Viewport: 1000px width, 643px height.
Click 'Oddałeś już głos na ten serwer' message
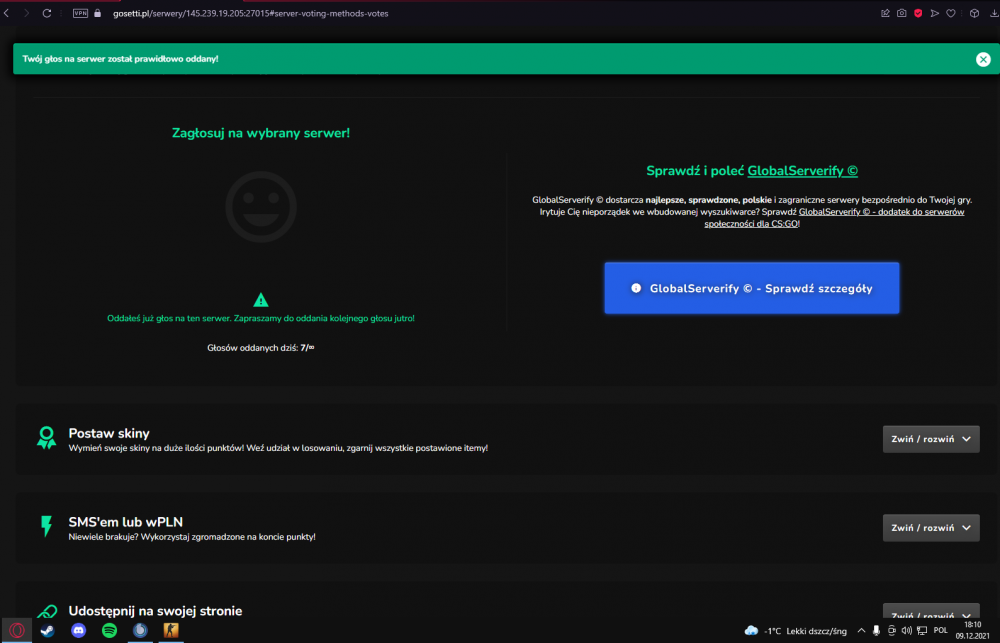coord(261,318)
